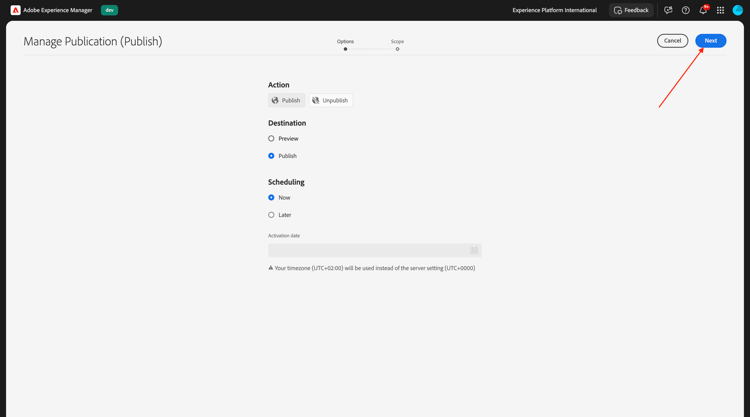Select the Publish action button
The height and width of the screenshot is (417, 750).
pyautogui.click(x=287, y=100)
